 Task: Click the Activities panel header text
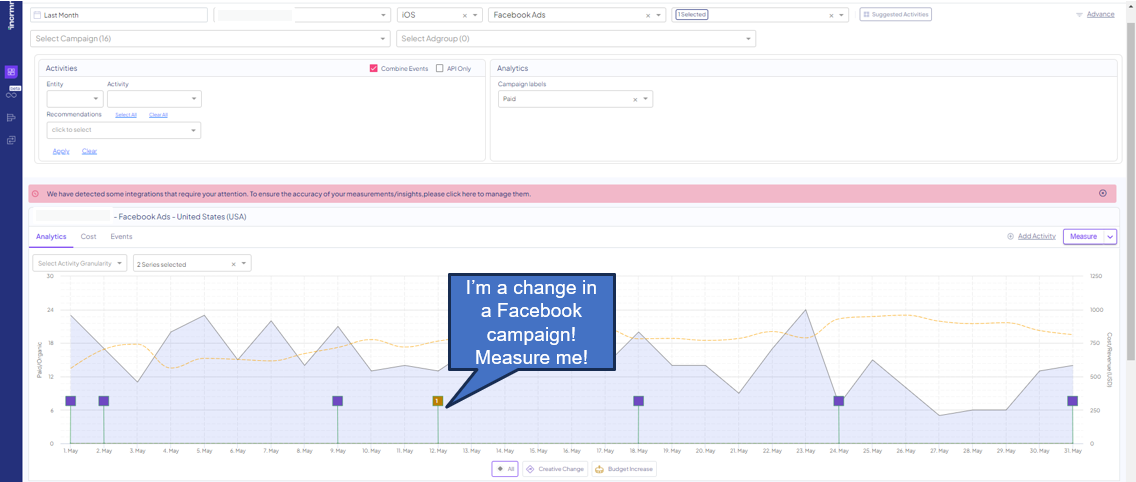[62, 68]
